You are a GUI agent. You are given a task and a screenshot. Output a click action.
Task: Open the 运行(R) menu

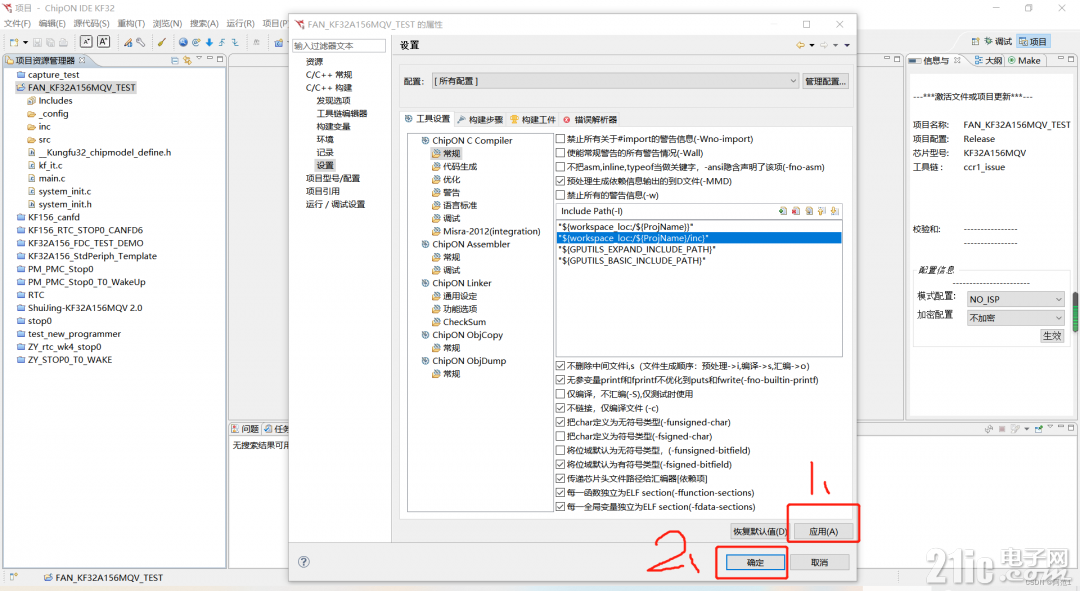pyautogui.click(x=240, y=23)
